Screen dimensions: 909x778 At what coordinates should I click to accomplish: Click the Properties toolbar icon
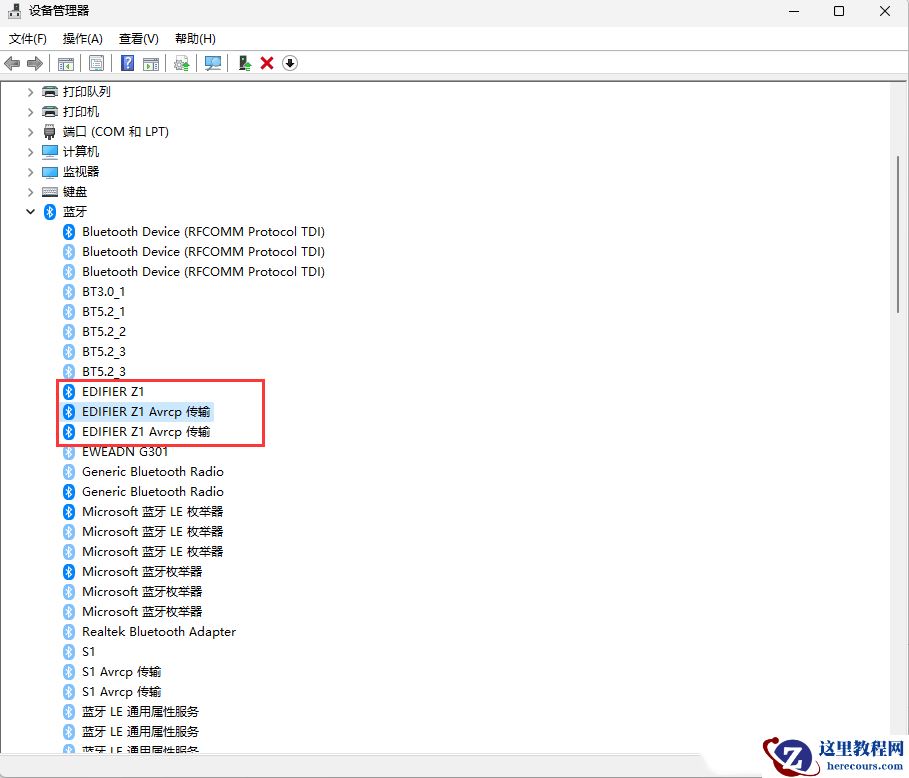pyautogui.click(x=95, y=63)
